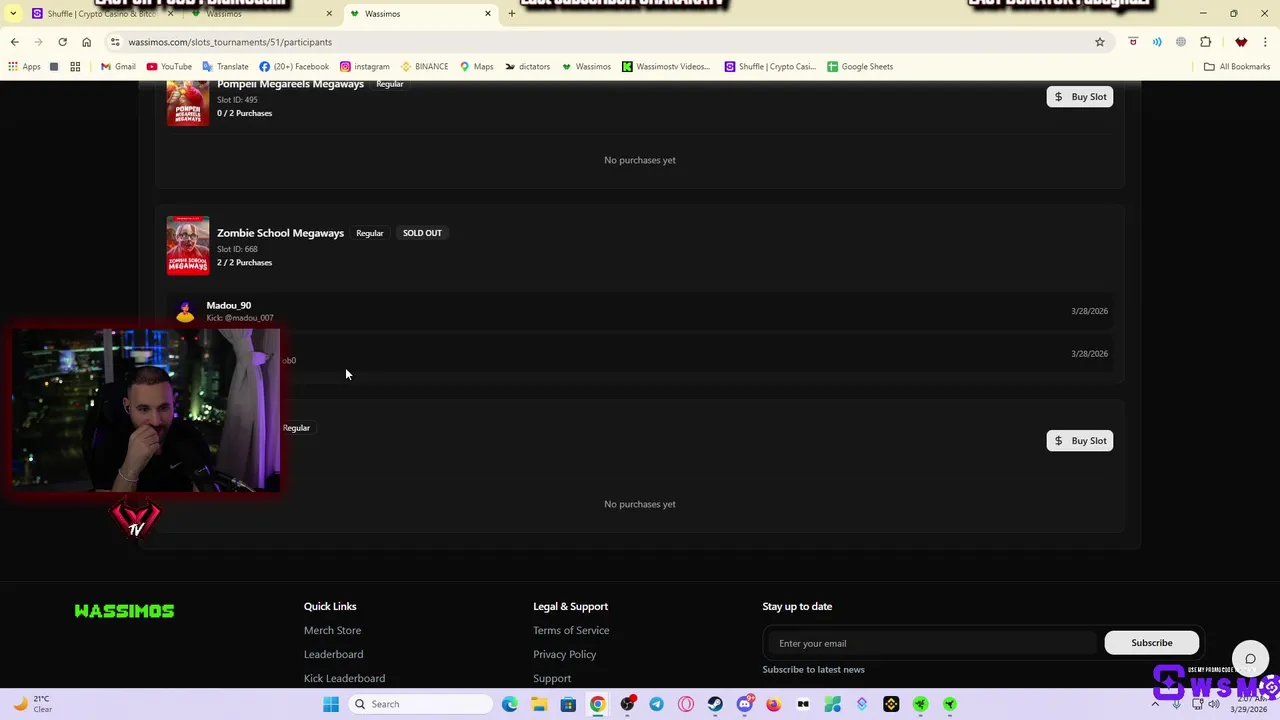Click the Zombie School Megaways title
Image resolution: width=1280 pixels, height=720 pixels.
pos(280,233)
